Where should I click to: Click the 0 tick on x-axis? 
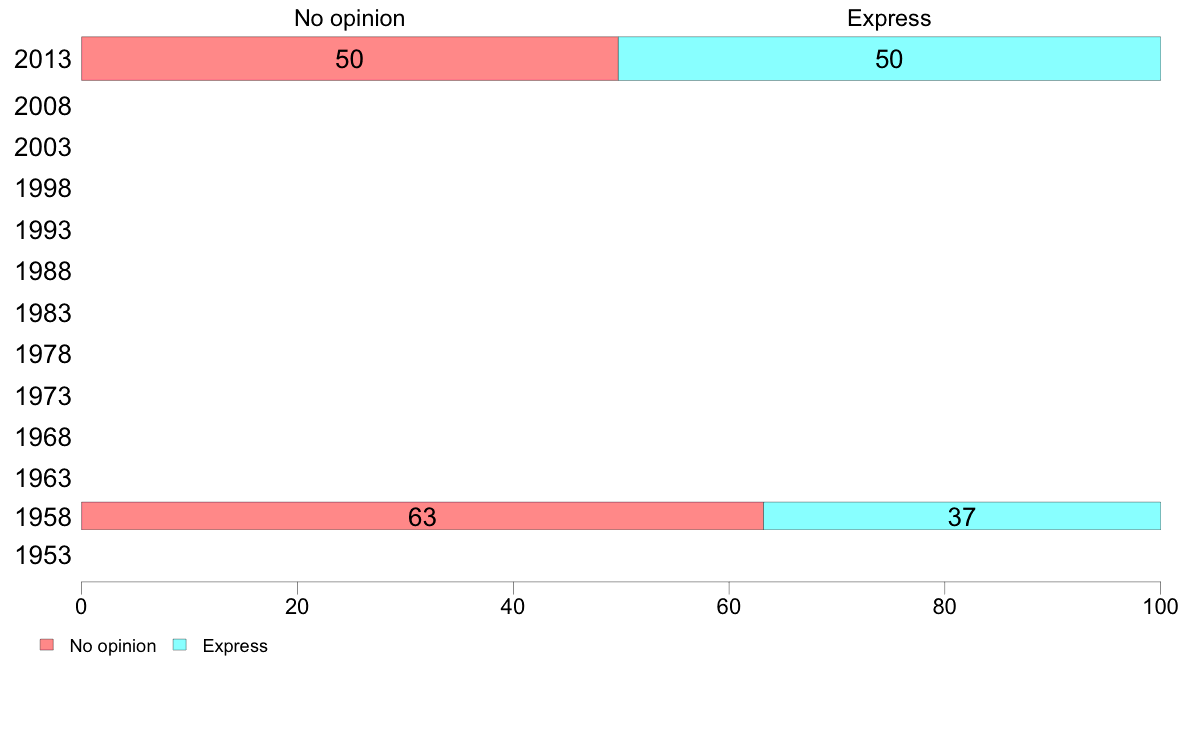coord(81,606)
